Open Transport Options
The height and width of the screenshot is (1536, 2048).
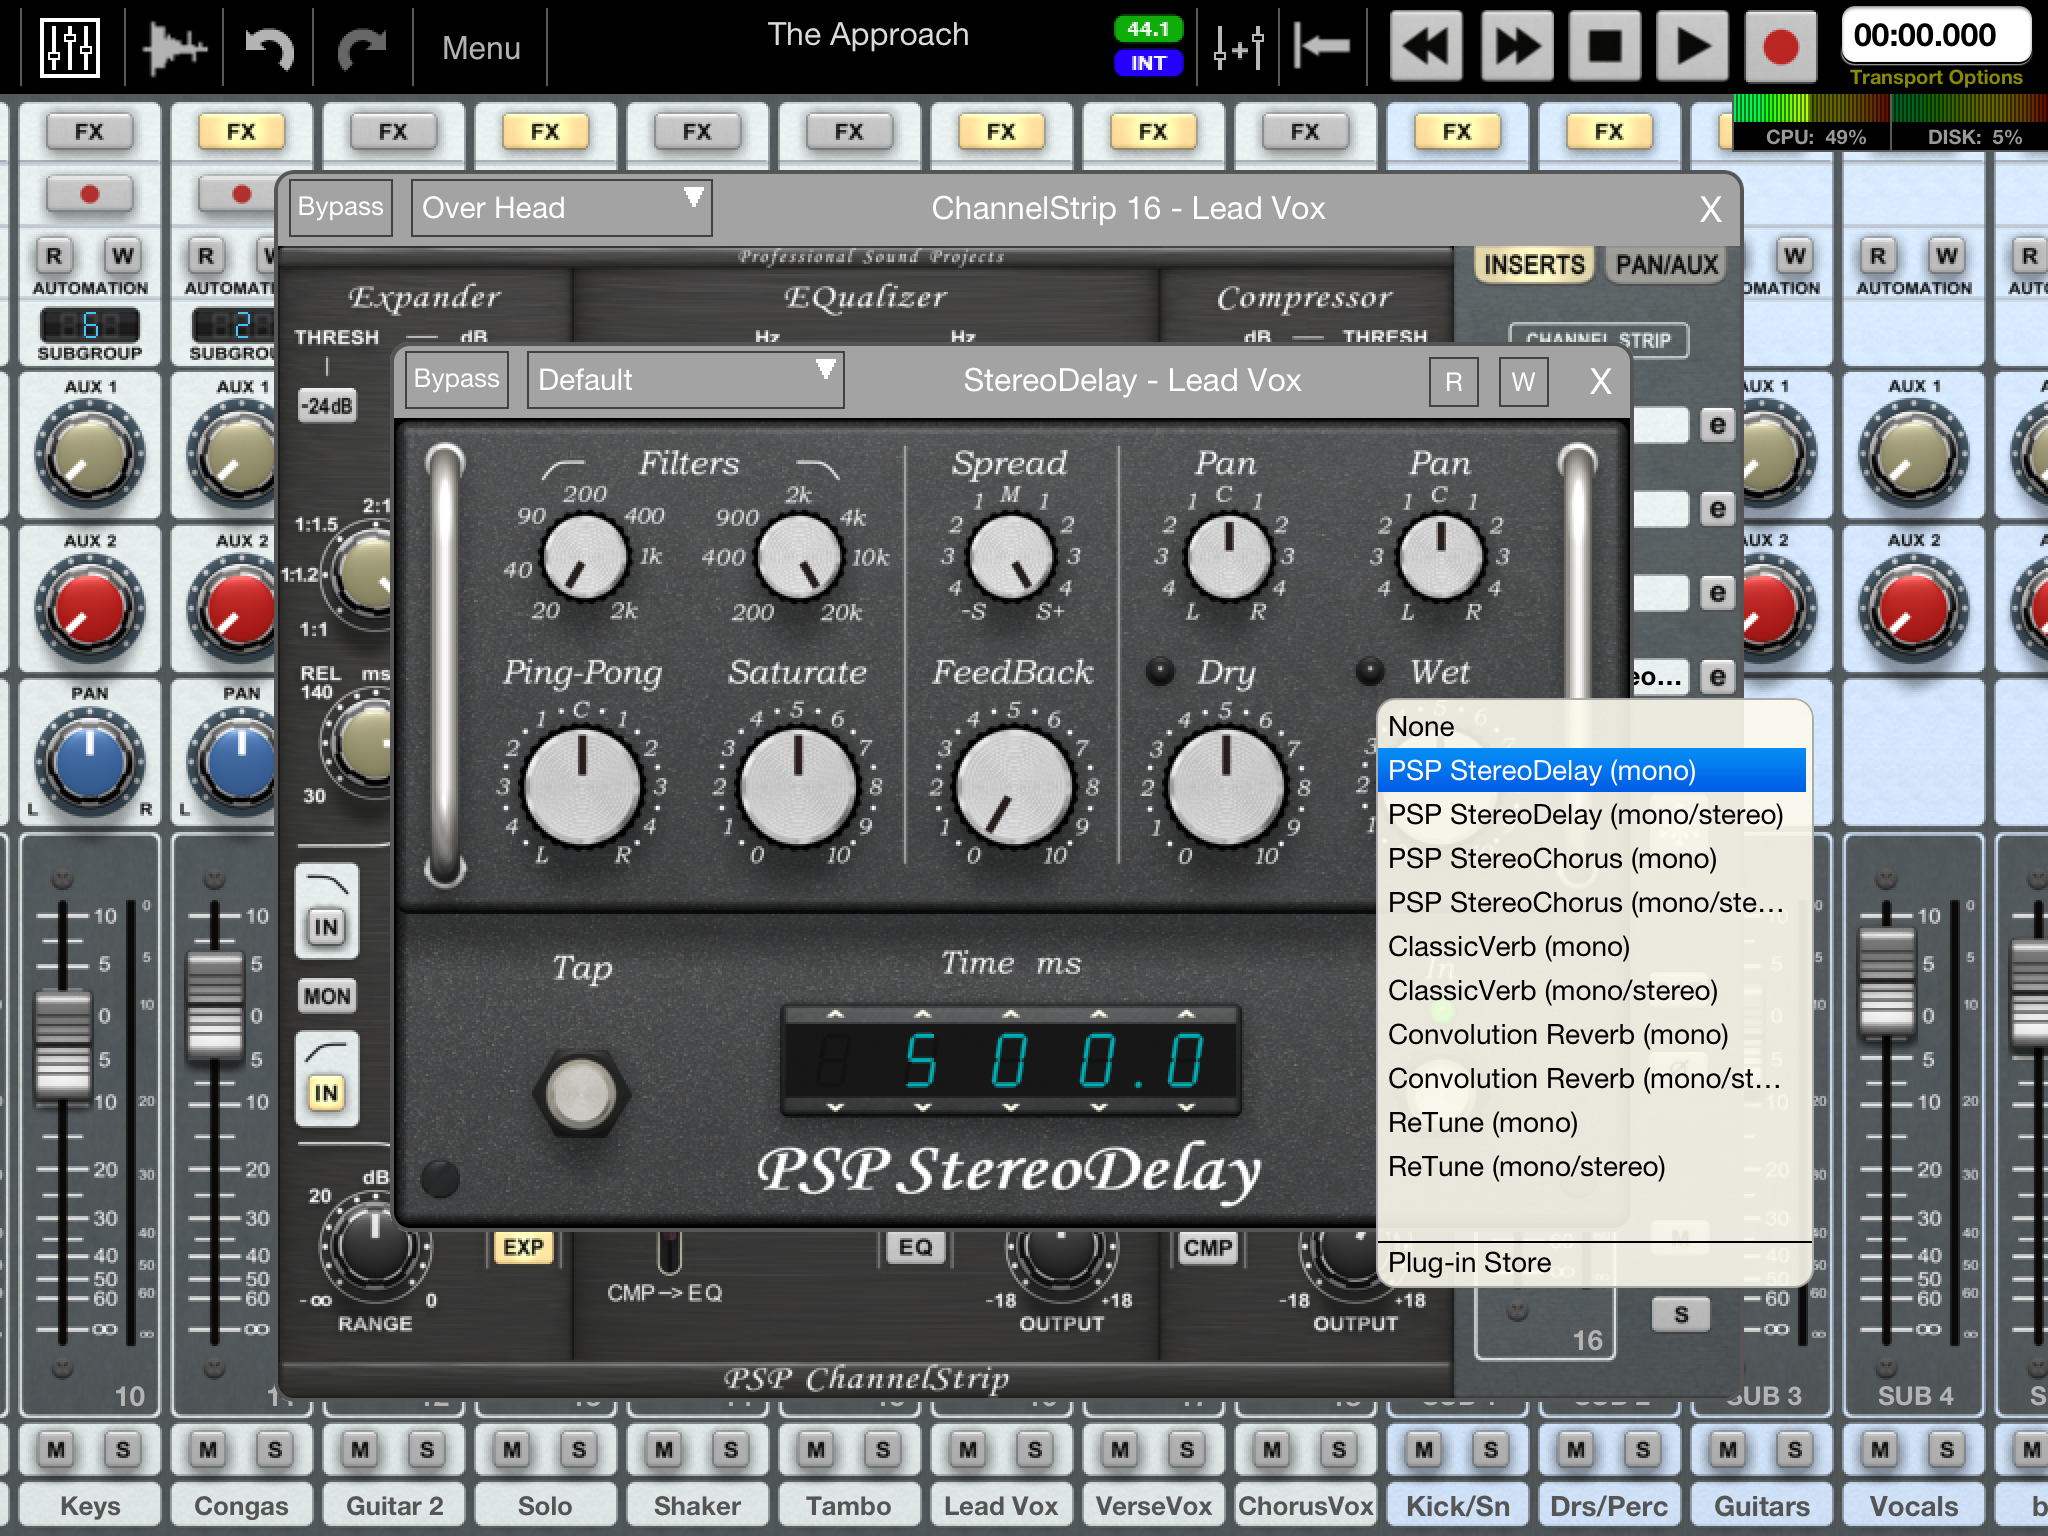[1935, 77]
